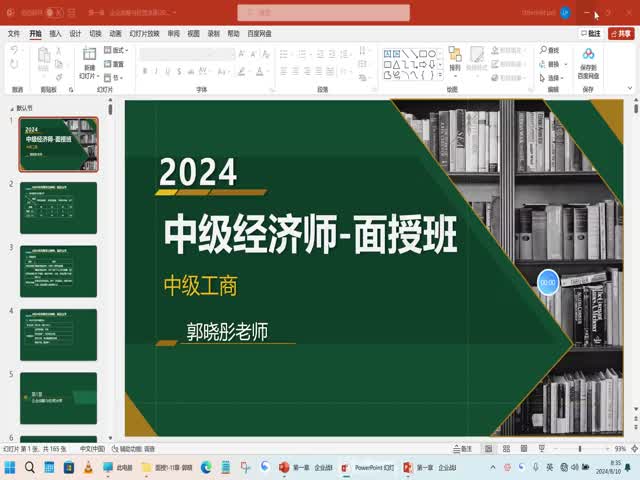The width and height of the screenshot is (640, 480).
Task: Click the Increase Font Size icon
Action: click(x=242, y=53)
